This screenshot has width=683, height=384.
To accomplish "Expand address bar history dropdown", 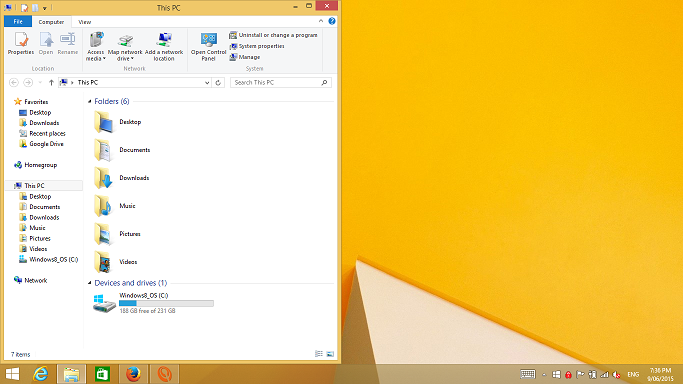I will [x=207, y=83].
